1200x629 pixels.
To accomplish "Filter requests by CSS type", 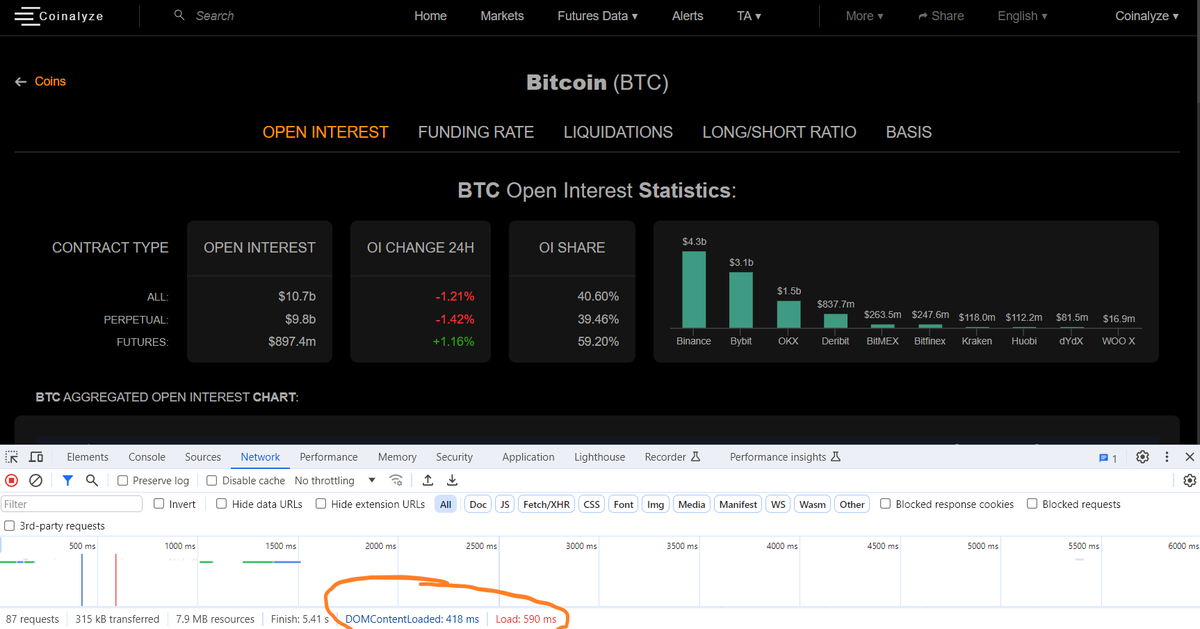I will [592, 504].
